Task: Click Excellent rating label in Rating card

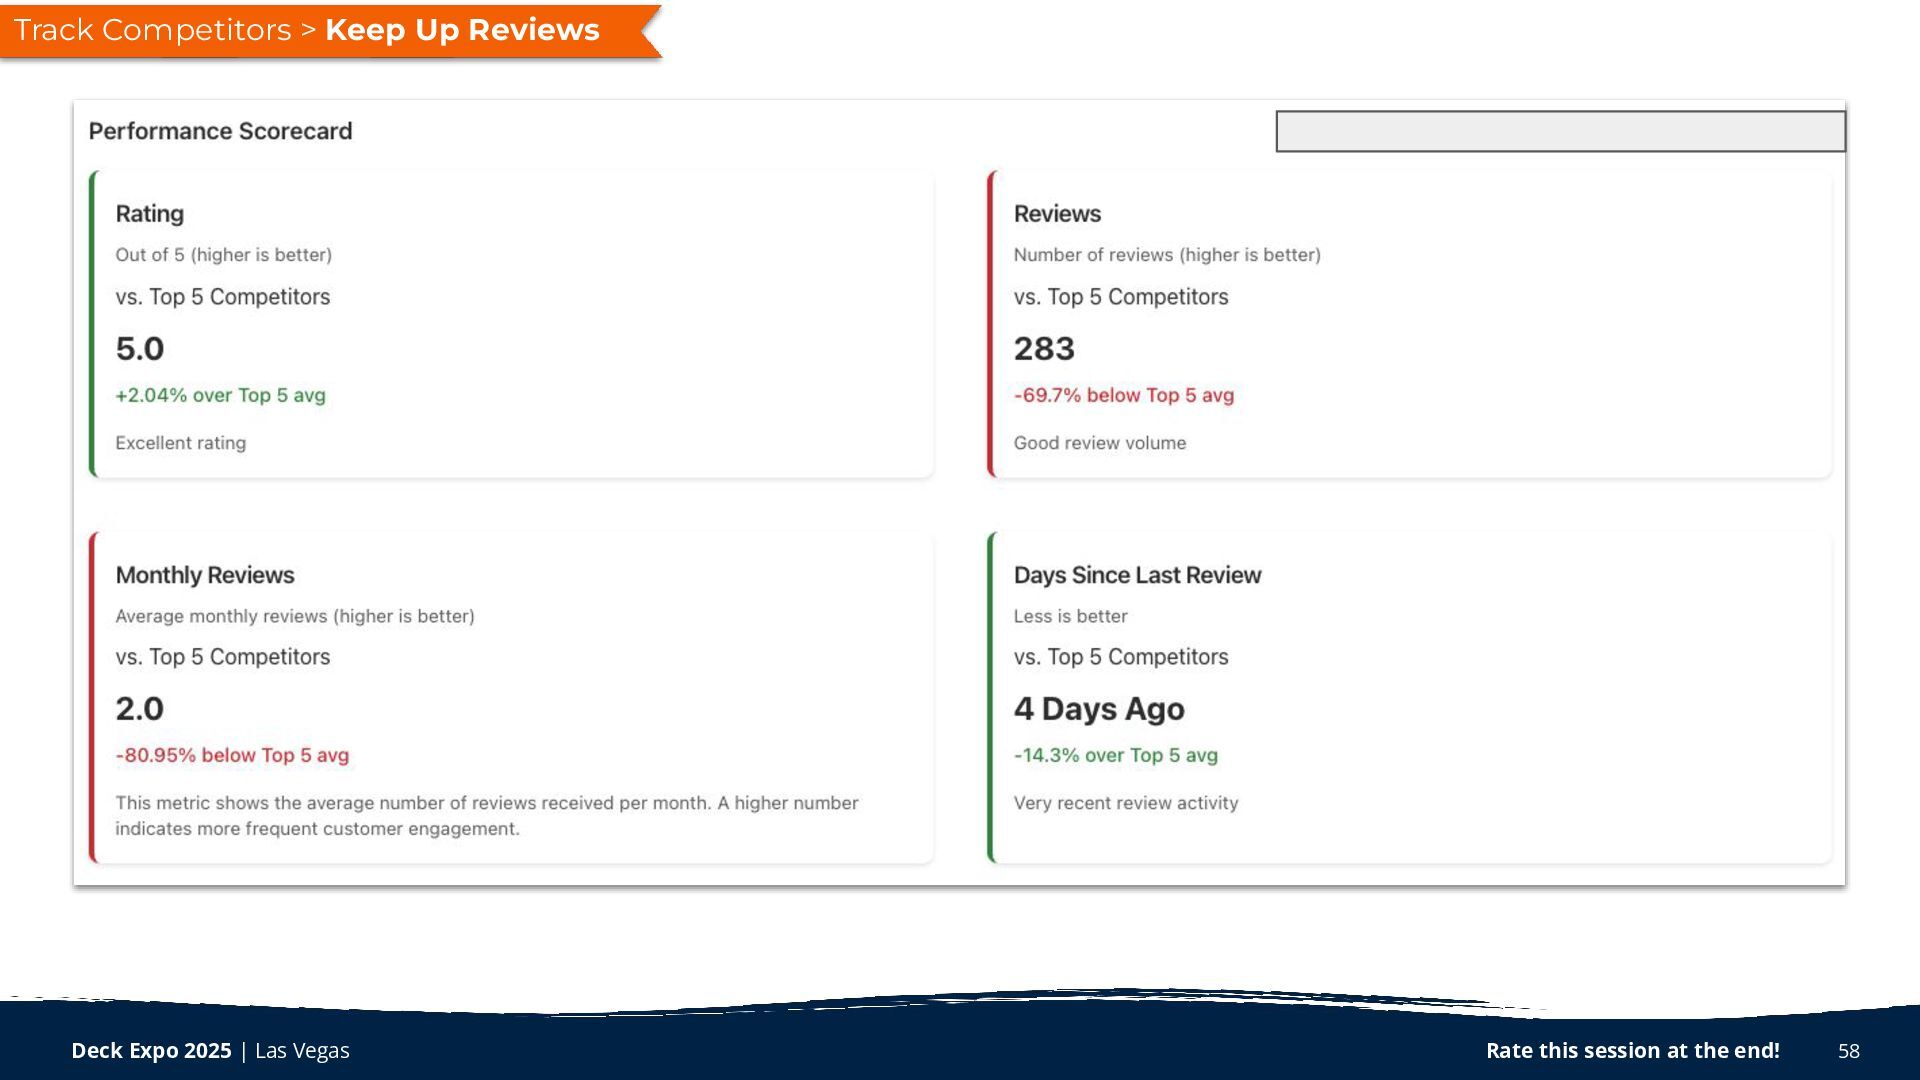Action: point(180,443)
